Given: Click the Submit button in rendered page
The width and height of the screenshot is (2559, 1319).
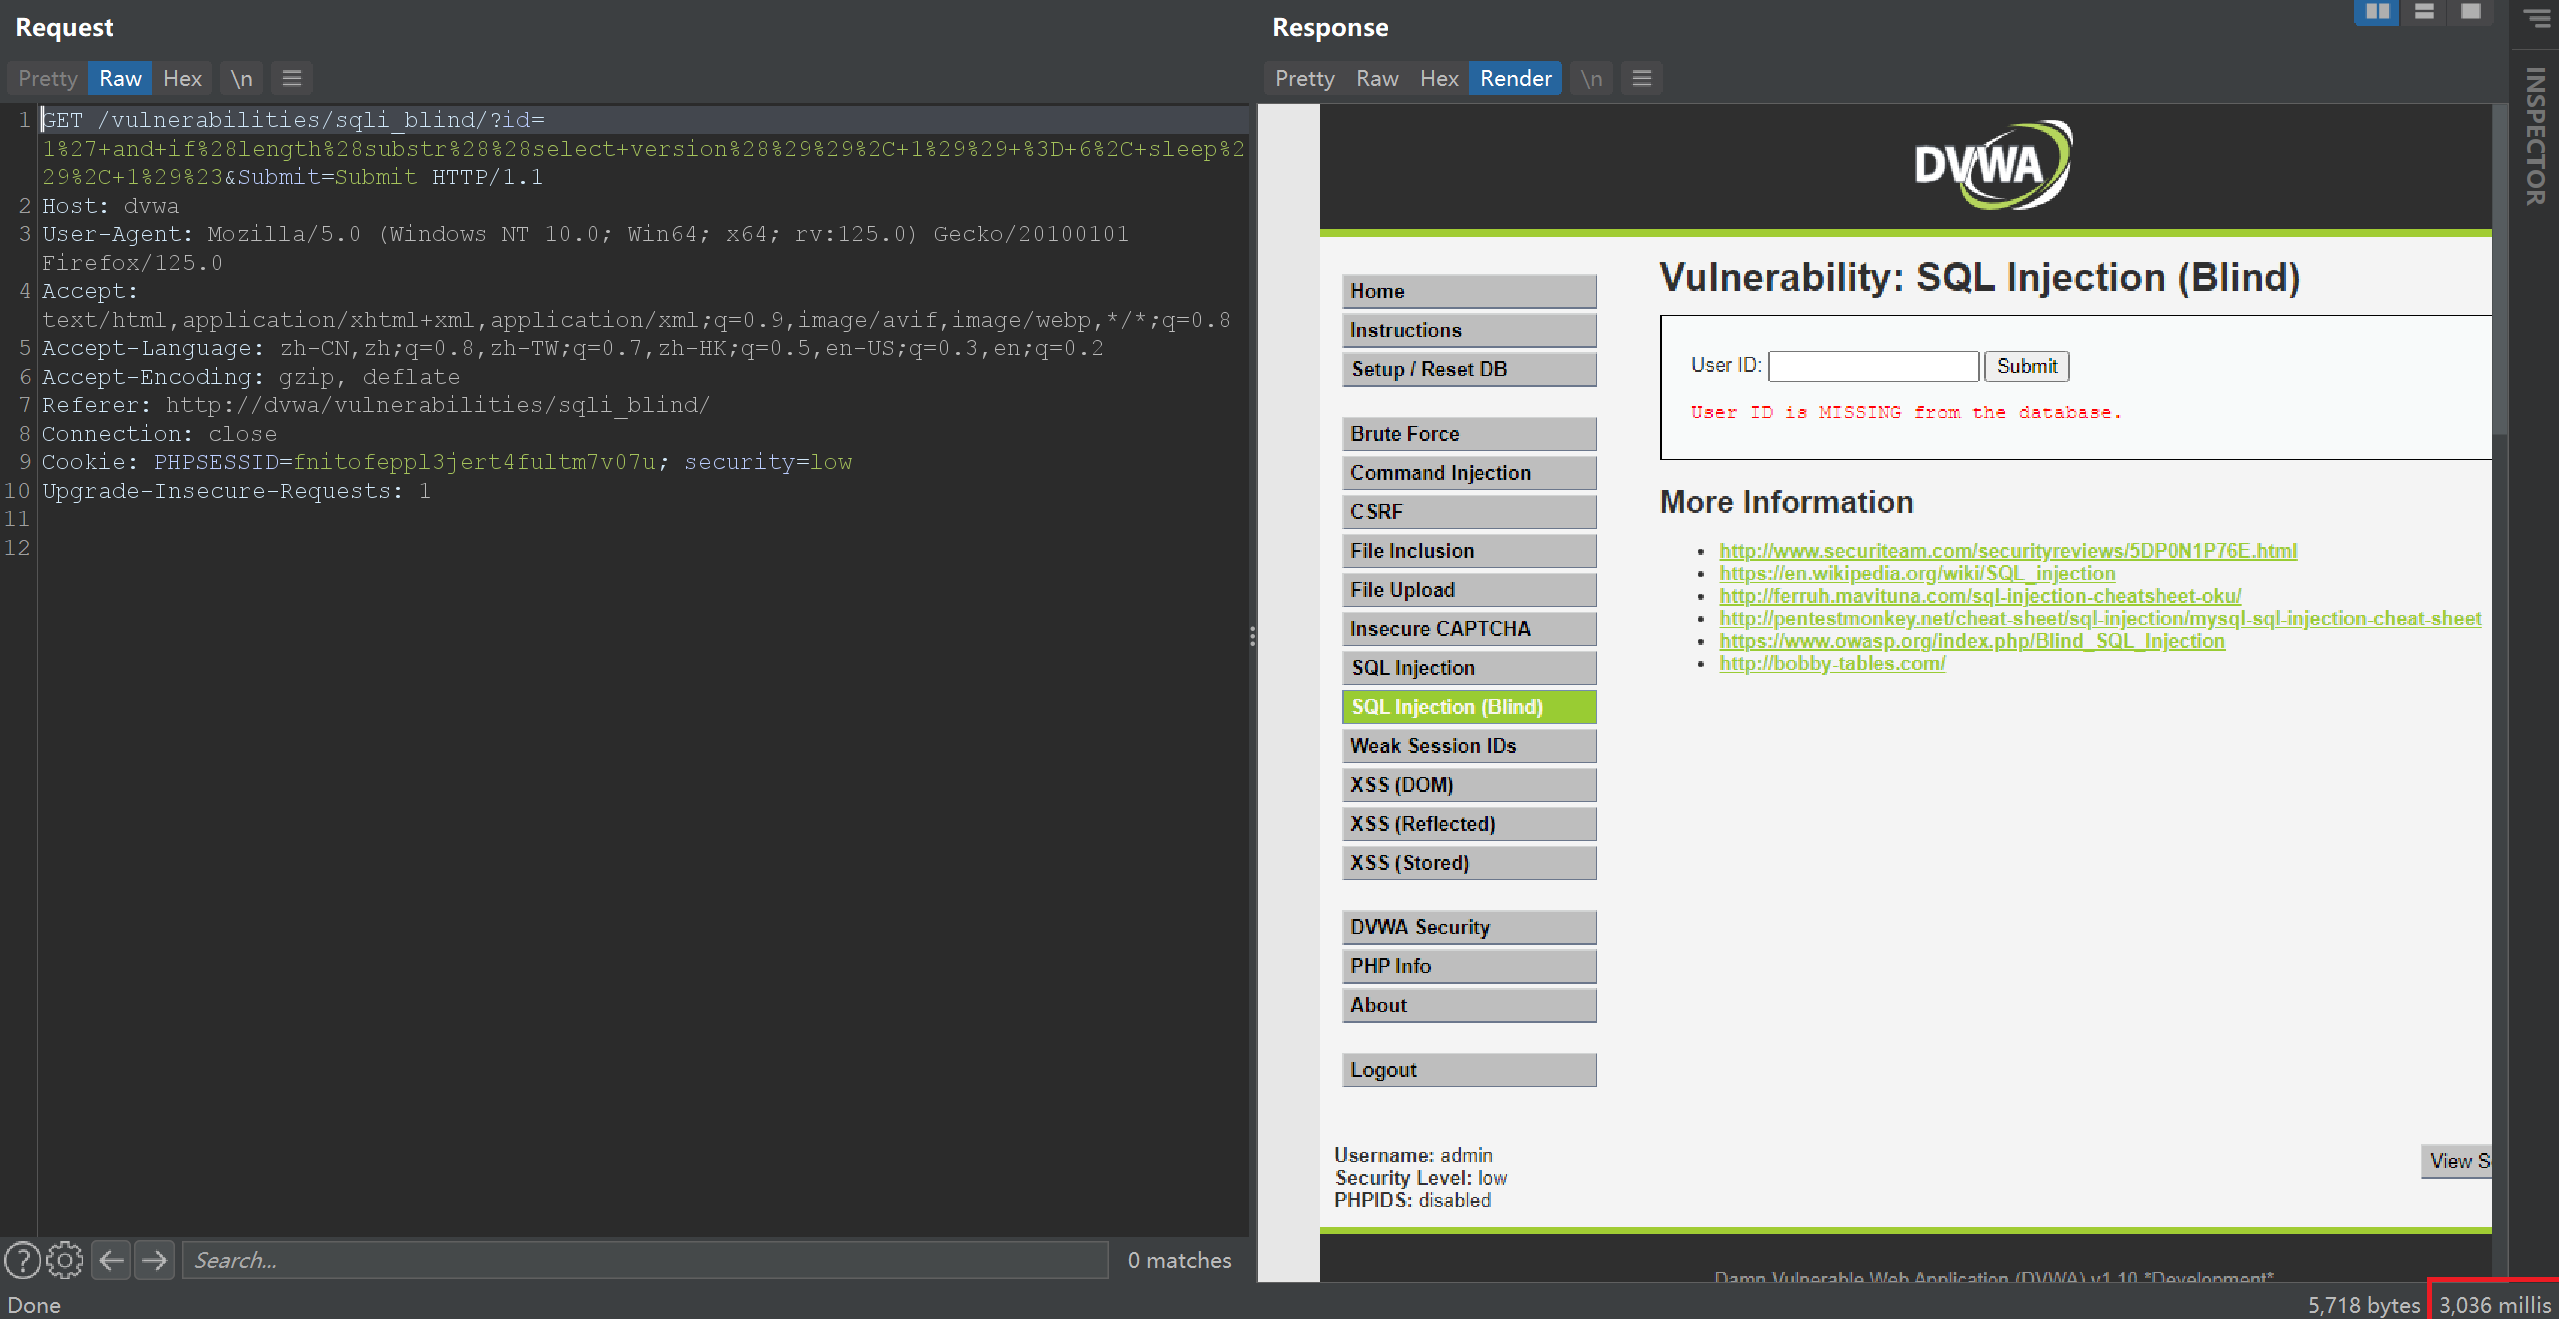Looking at the screenshot, I should tap(2026, 366).
